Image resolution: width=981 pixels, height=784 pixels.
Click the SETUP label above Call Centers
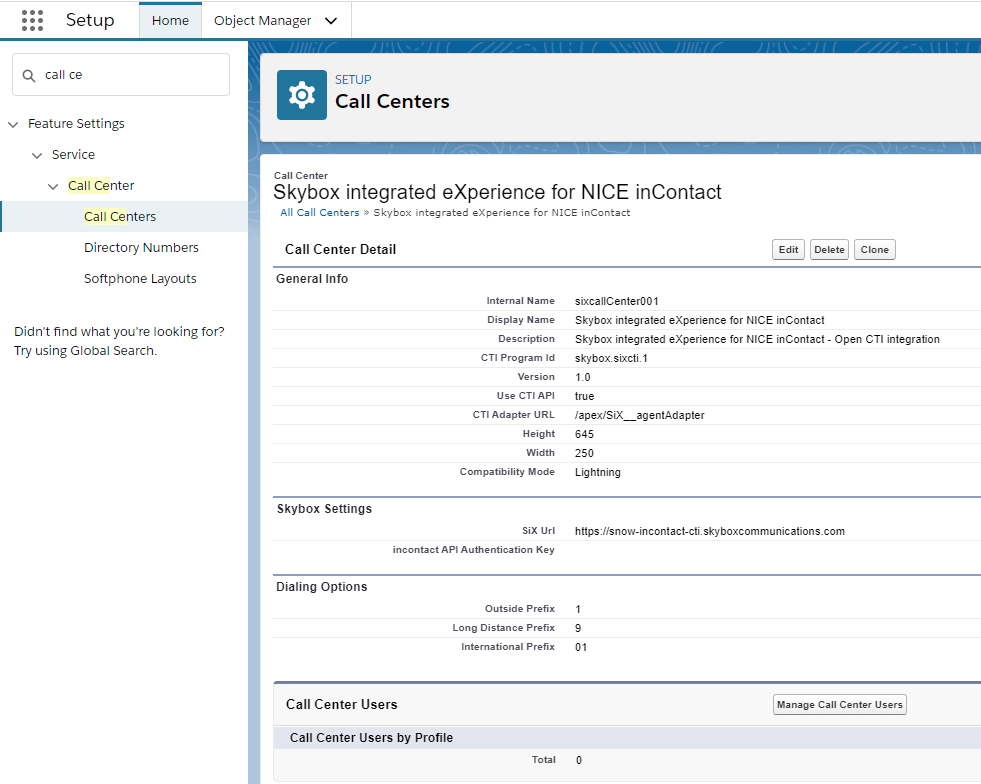pyautogui.click(x=353, y=80)
